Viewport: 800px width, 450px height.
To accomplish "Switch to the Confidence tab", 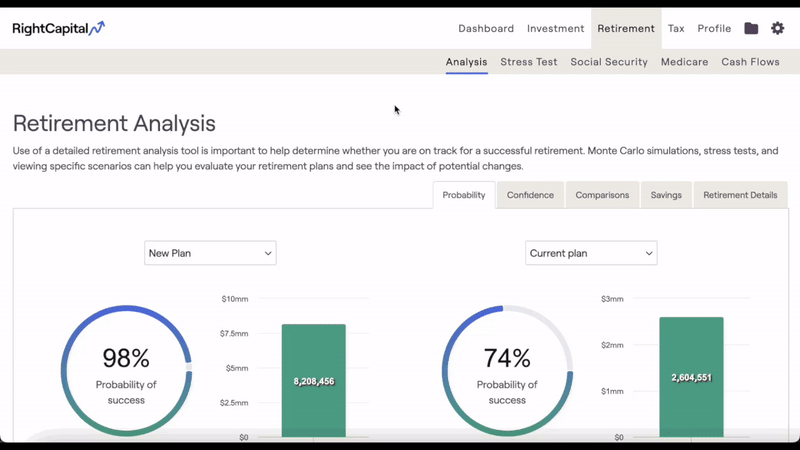I will click(x=530, y=195).
